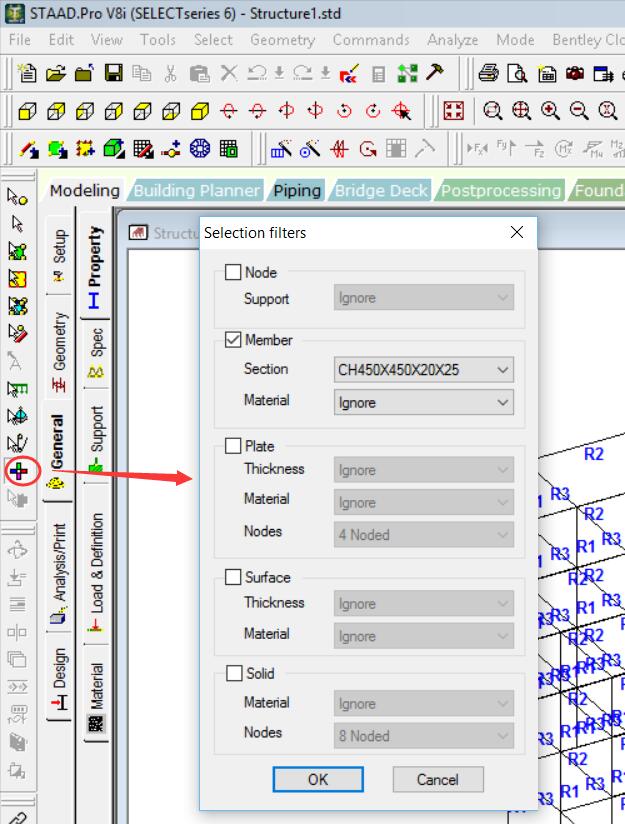
Task: Click the New Structure file icon
Action: click(x=27, y=73)
